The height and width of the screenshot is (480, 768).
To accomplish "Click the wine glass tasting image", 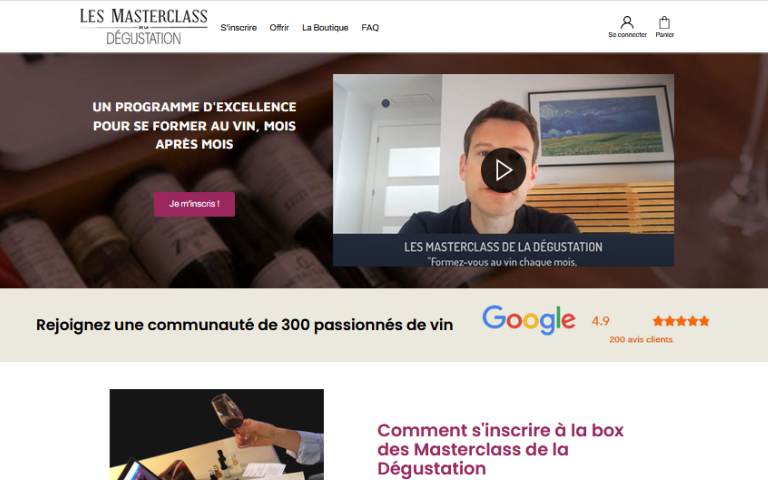I will click(216, 434).
